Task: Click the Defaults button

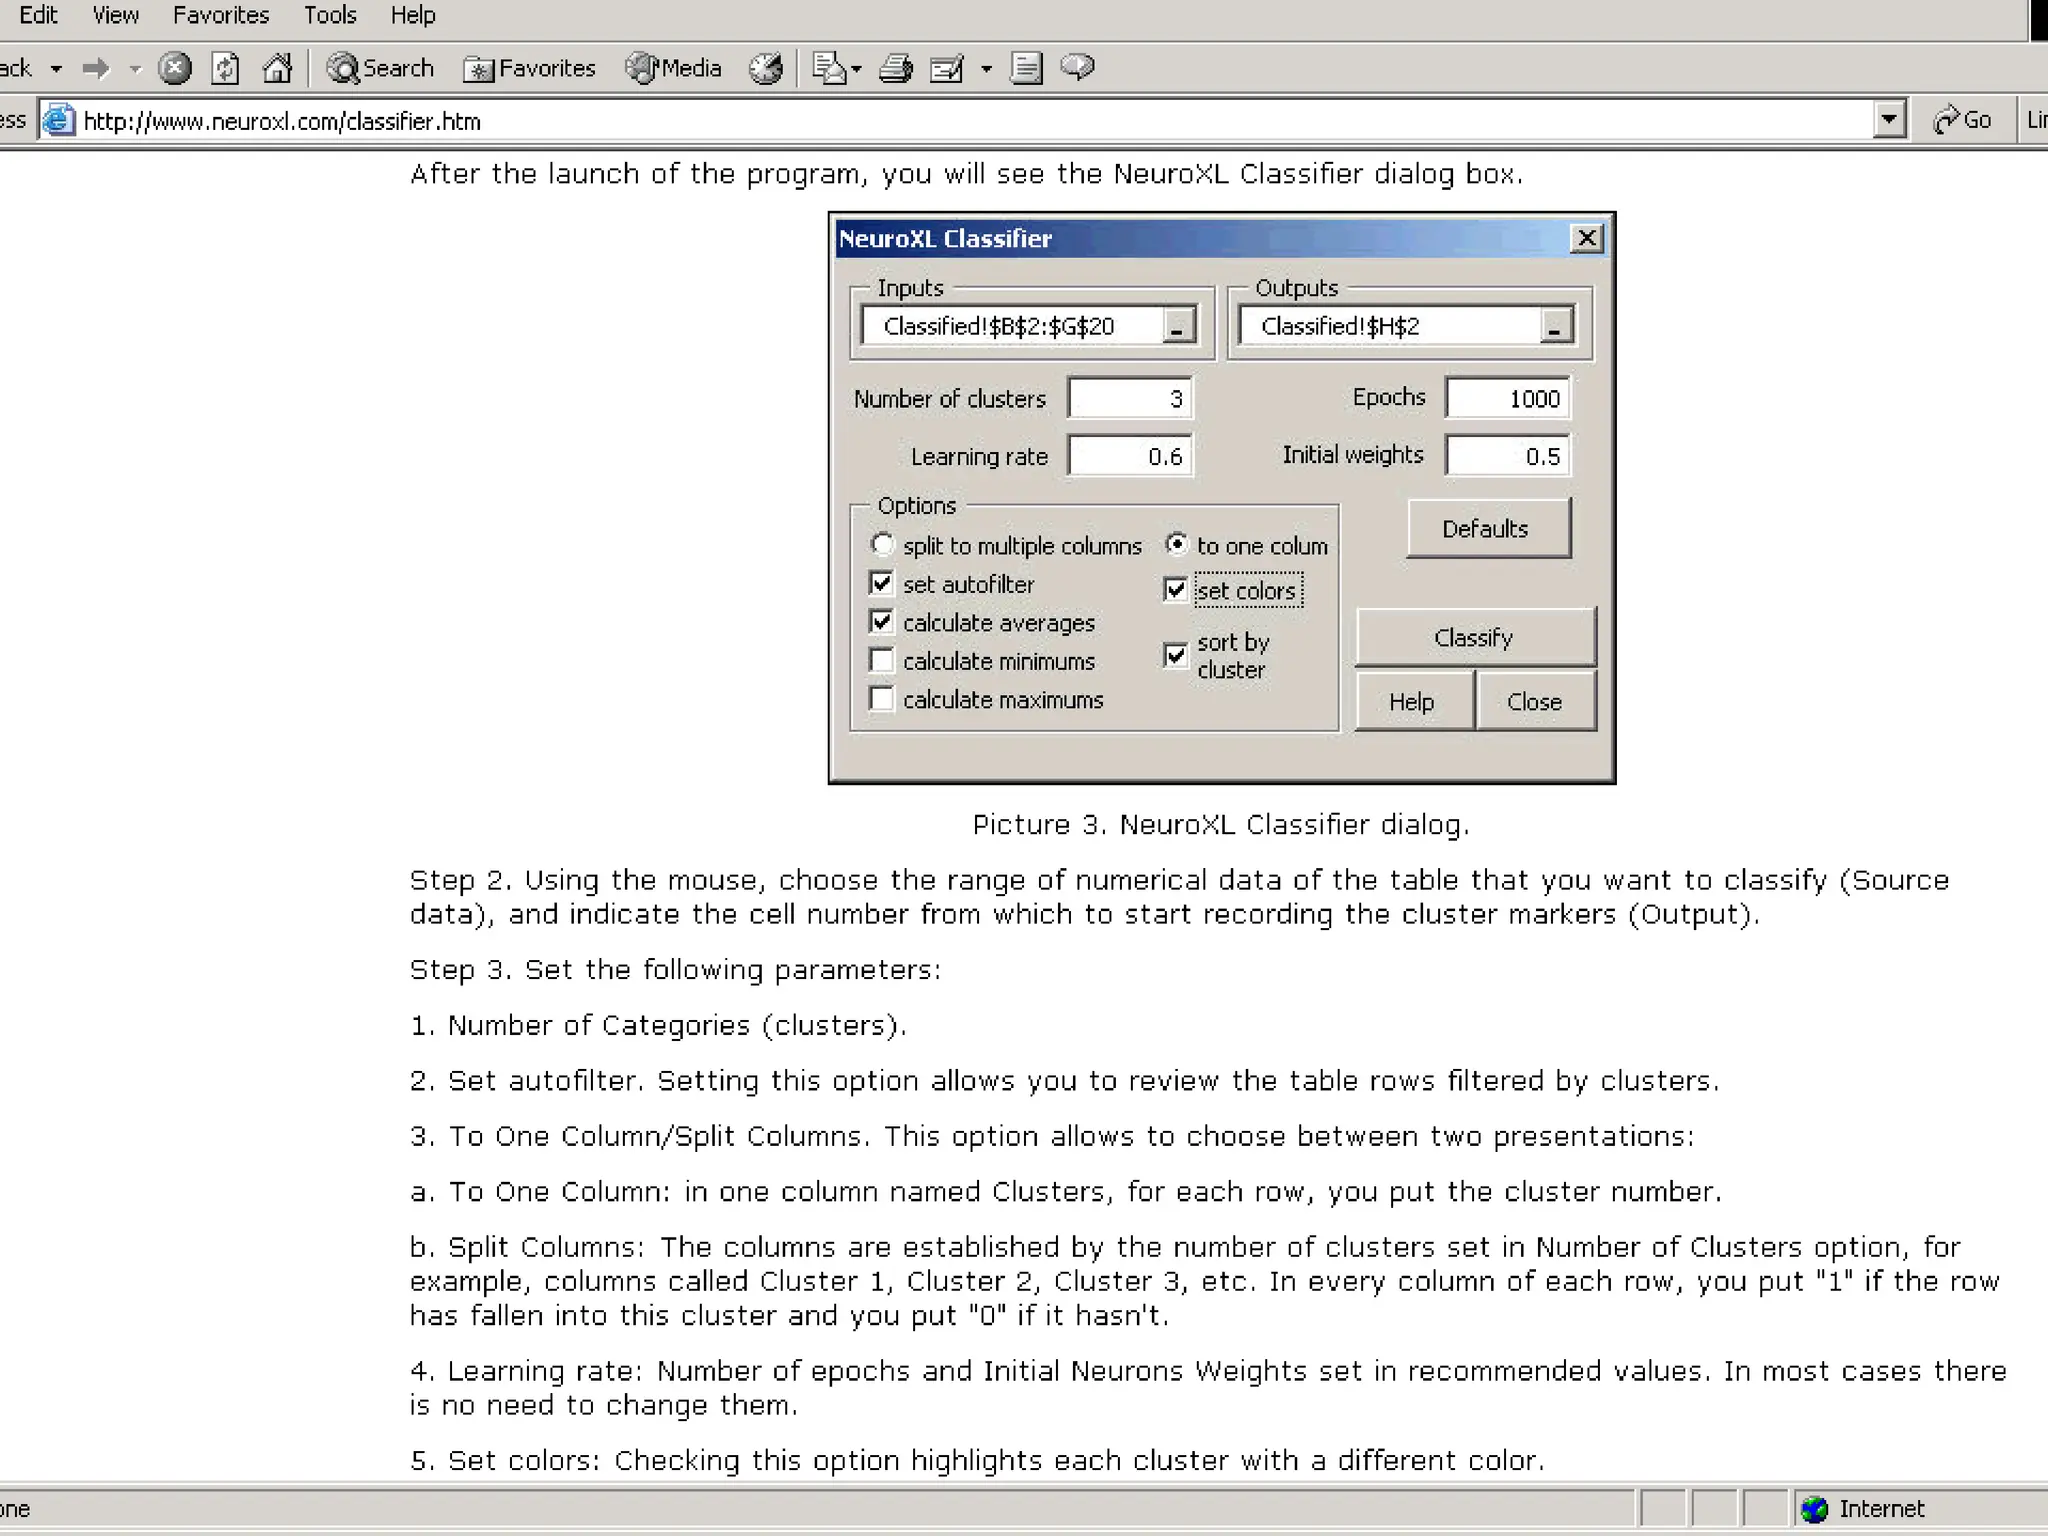Action: [1487, 528]
